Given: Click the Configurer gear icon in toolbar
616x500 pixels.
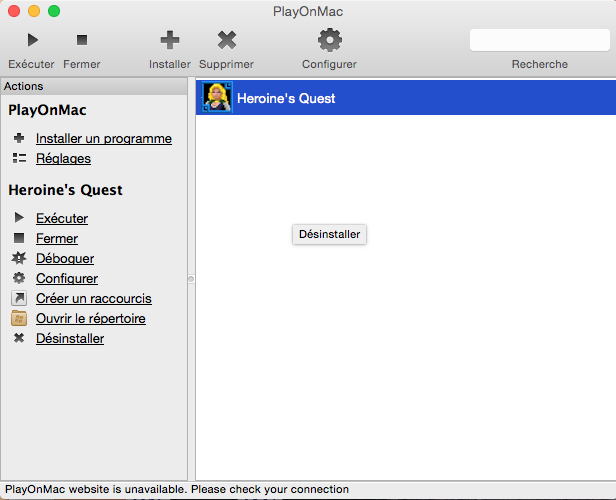Looking at the screenshot, I should pyautogui.click(x=330, y=40).
